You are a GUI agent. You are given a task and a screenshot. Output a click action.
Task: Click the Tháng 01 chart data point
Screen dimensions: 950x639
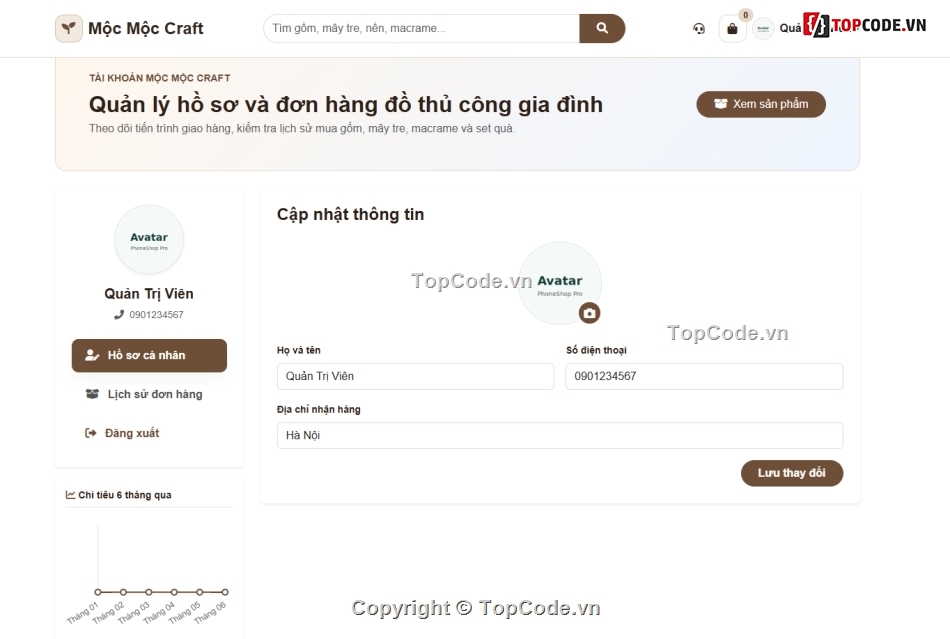[98, 592]
